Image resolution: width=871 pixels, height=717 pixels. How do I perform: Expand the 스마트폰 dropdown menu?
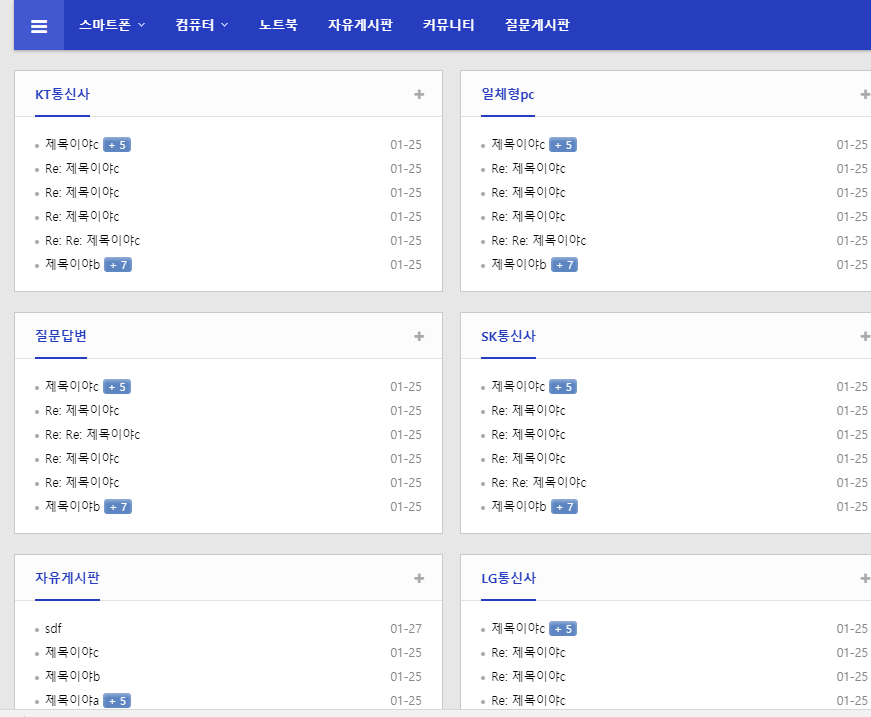[112, 25]
